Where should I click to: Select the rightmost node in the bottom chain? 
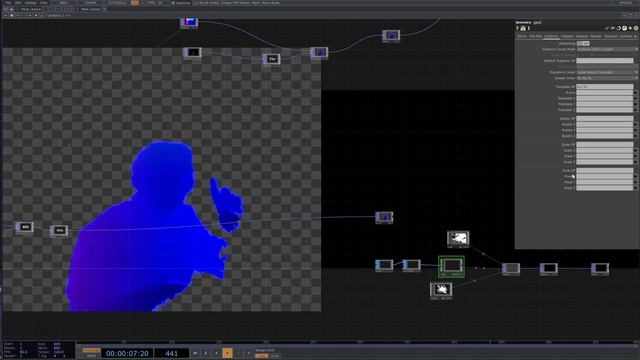600,269
